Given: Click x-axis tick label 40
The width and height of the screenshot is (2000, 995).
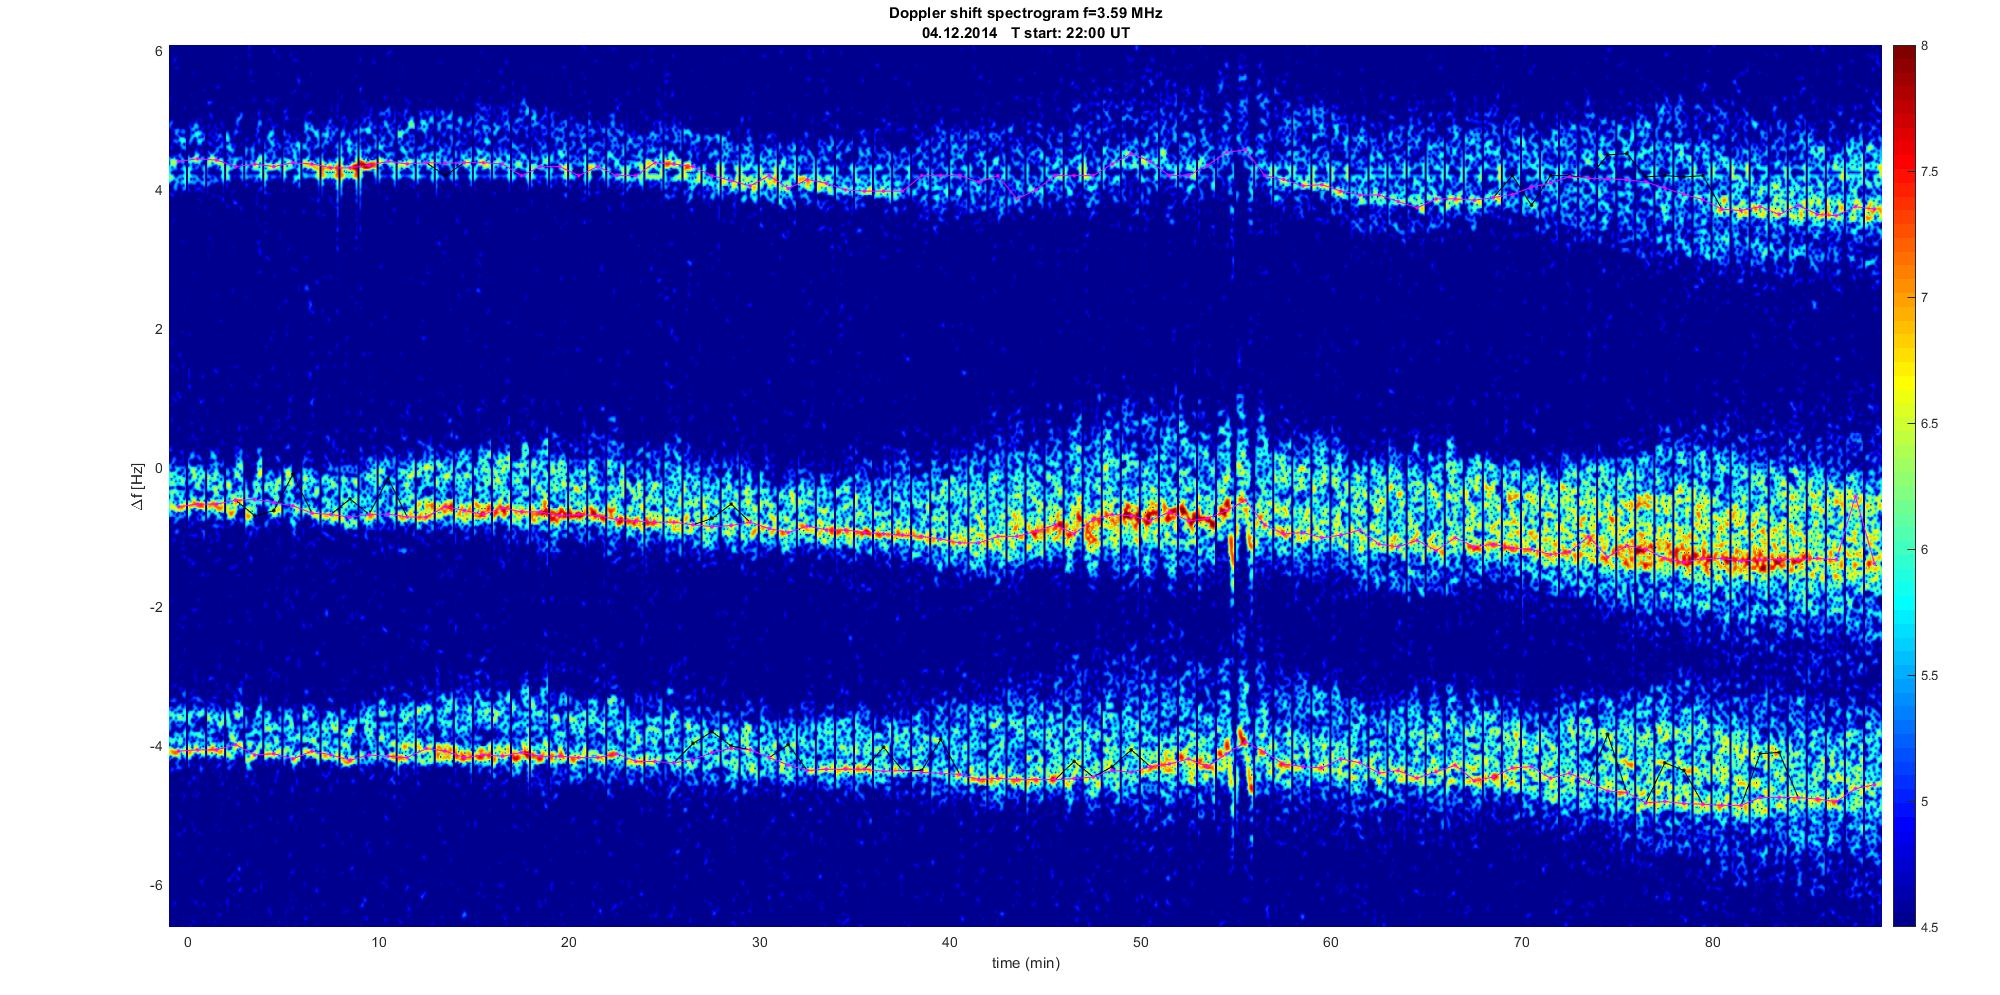Looking at the screenshot, I should click(x=949, y=942).
